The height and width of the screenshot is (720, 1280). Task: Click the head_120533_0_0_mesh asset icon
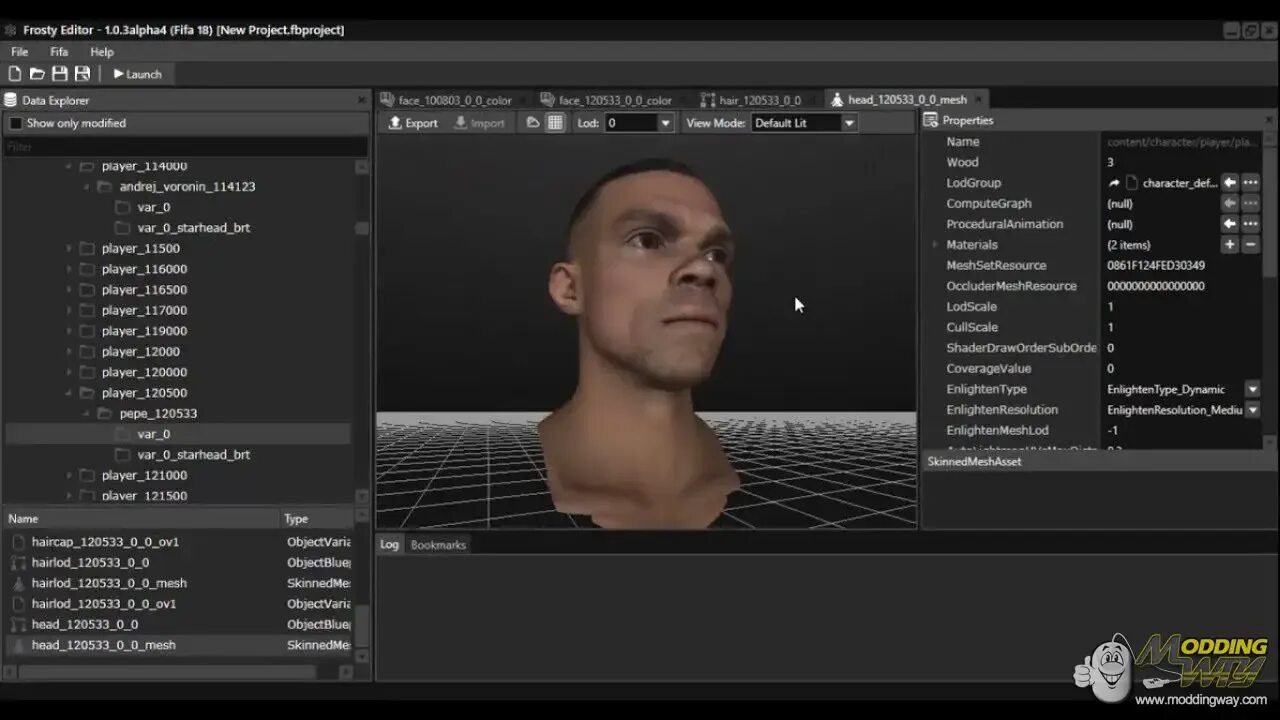pyautogui.click(x=18, y=645)
